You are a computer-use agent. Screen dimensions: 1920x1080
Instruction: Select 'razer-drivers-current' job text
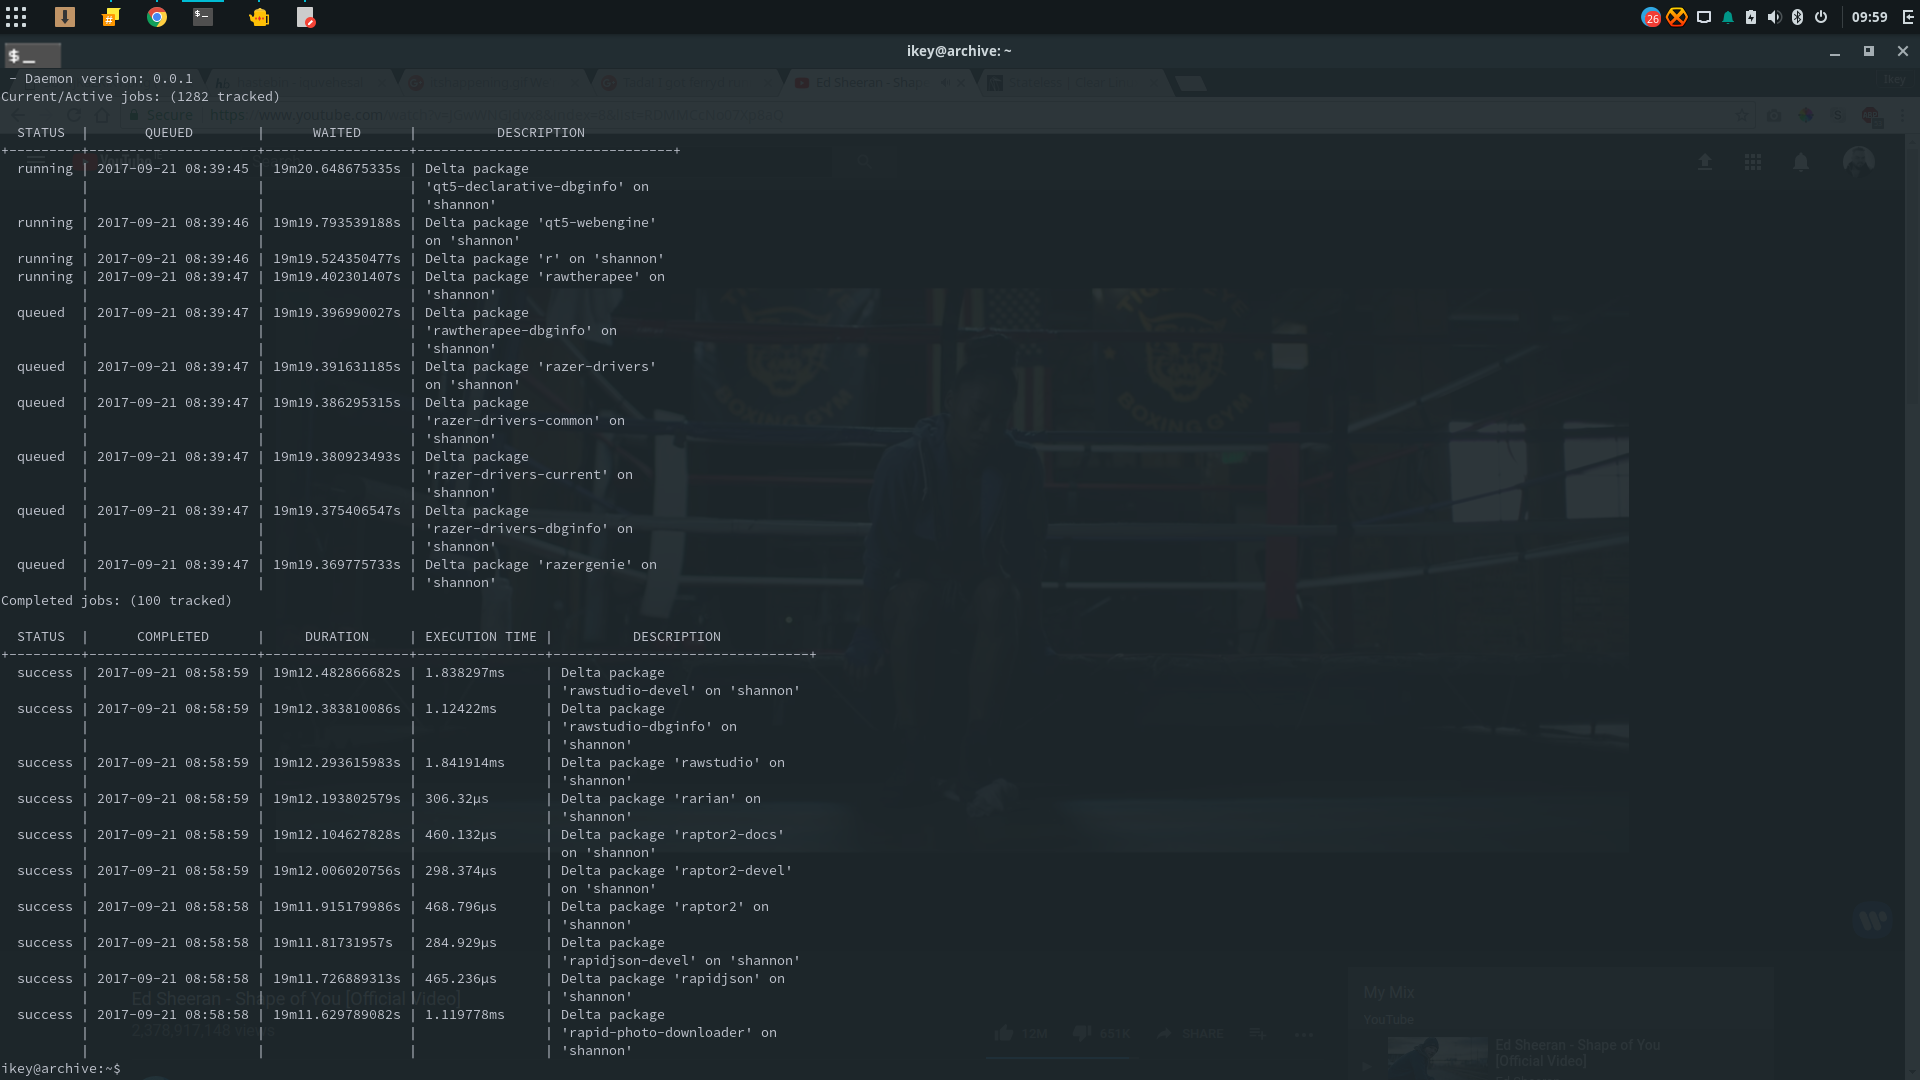[x=528, y=474]
